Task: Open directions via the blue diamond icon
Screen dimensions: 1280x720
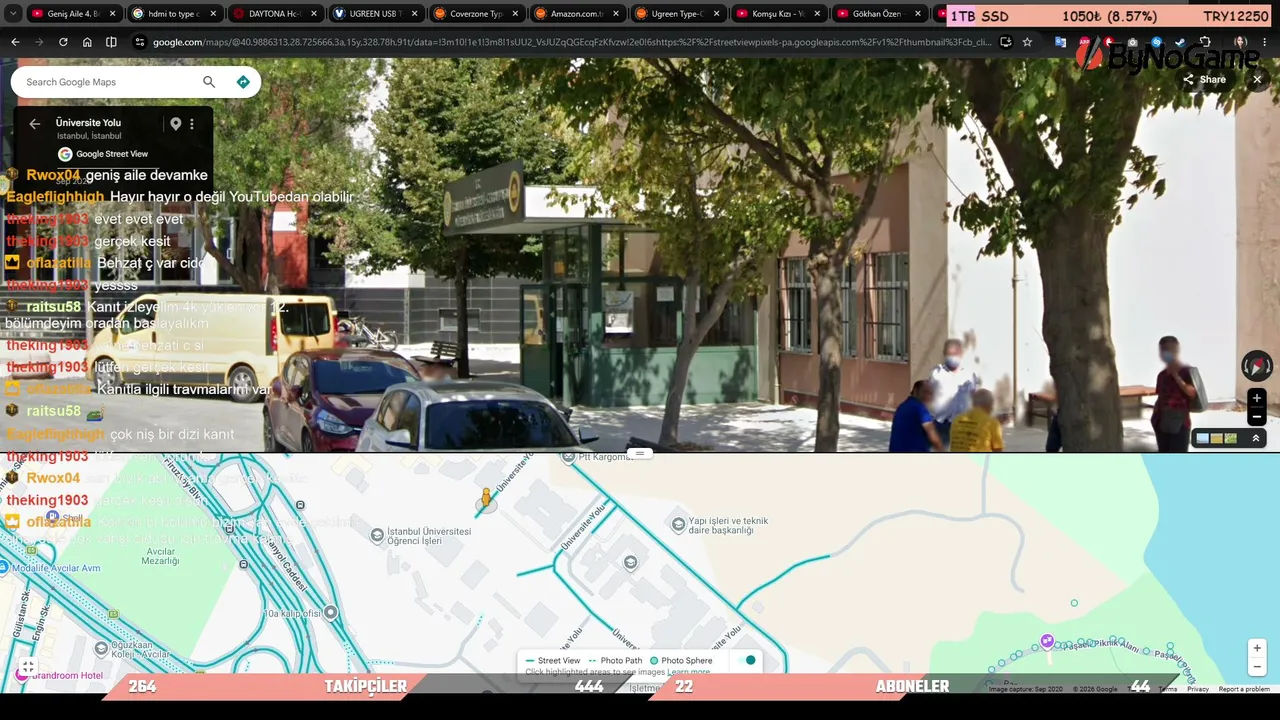Action: pyautogui.click(x=243, y=82)
